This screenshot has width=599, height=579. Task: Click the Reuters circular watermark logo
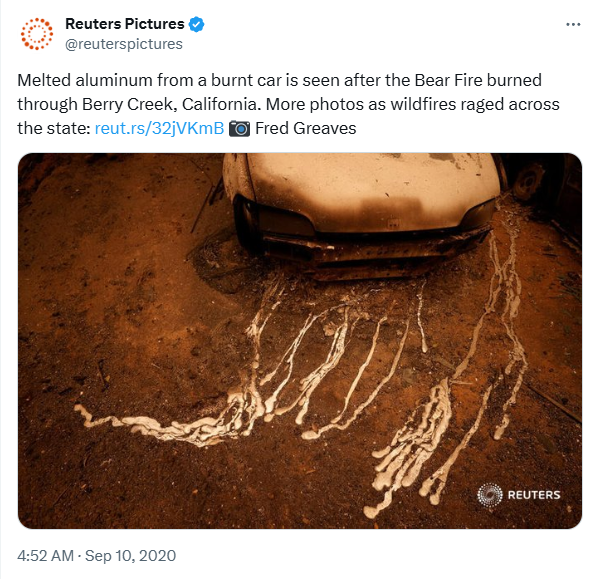[x=489, y=495]
